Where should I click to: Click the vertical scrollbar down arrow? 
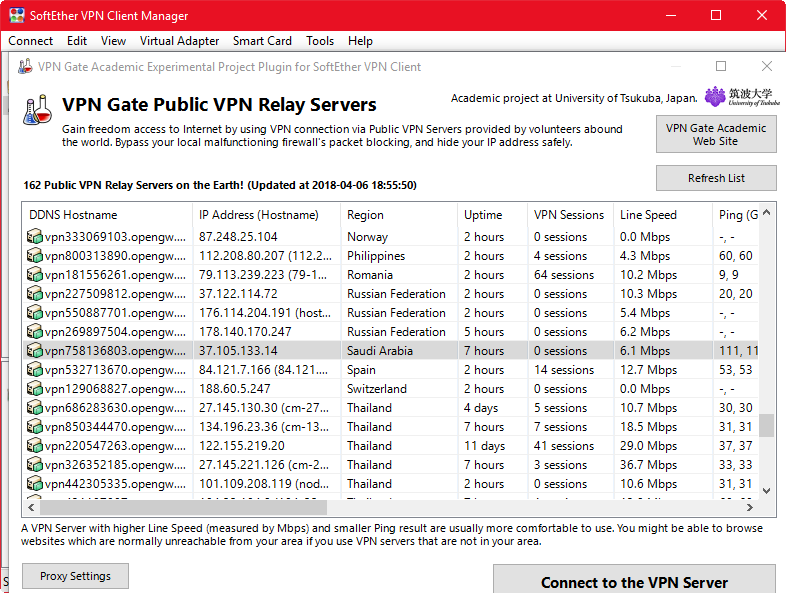[x=766, y=491]
